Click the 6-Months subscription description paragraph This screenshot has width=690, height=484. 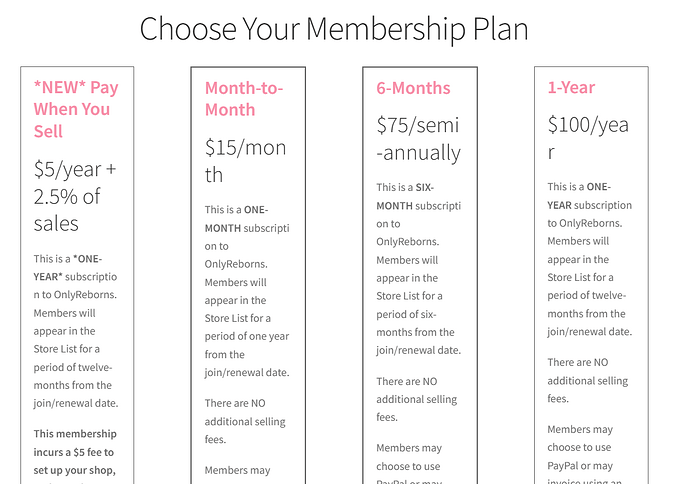click(x=418, y=269)
